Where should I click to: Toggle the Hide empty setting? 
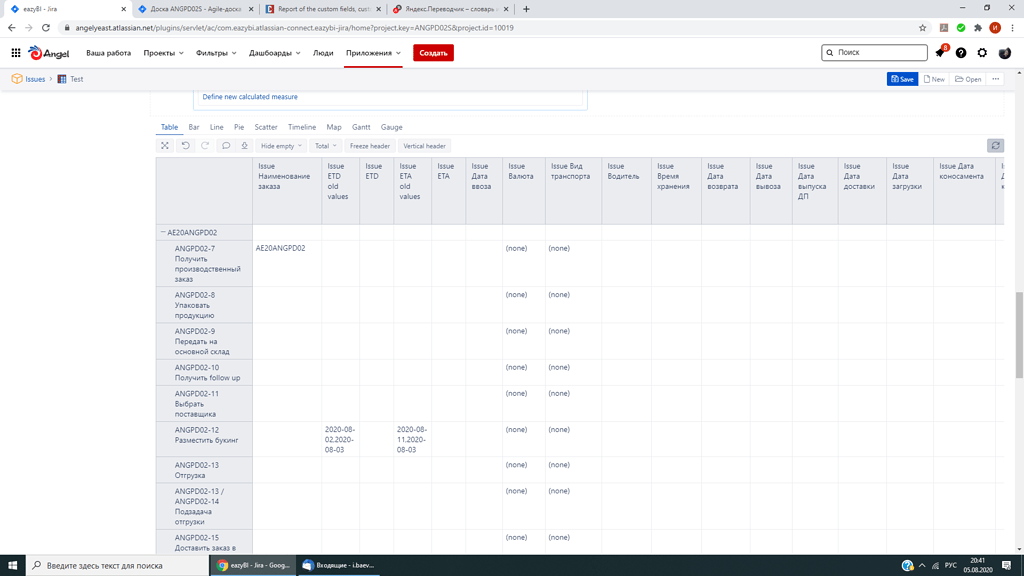coord(277,145)
